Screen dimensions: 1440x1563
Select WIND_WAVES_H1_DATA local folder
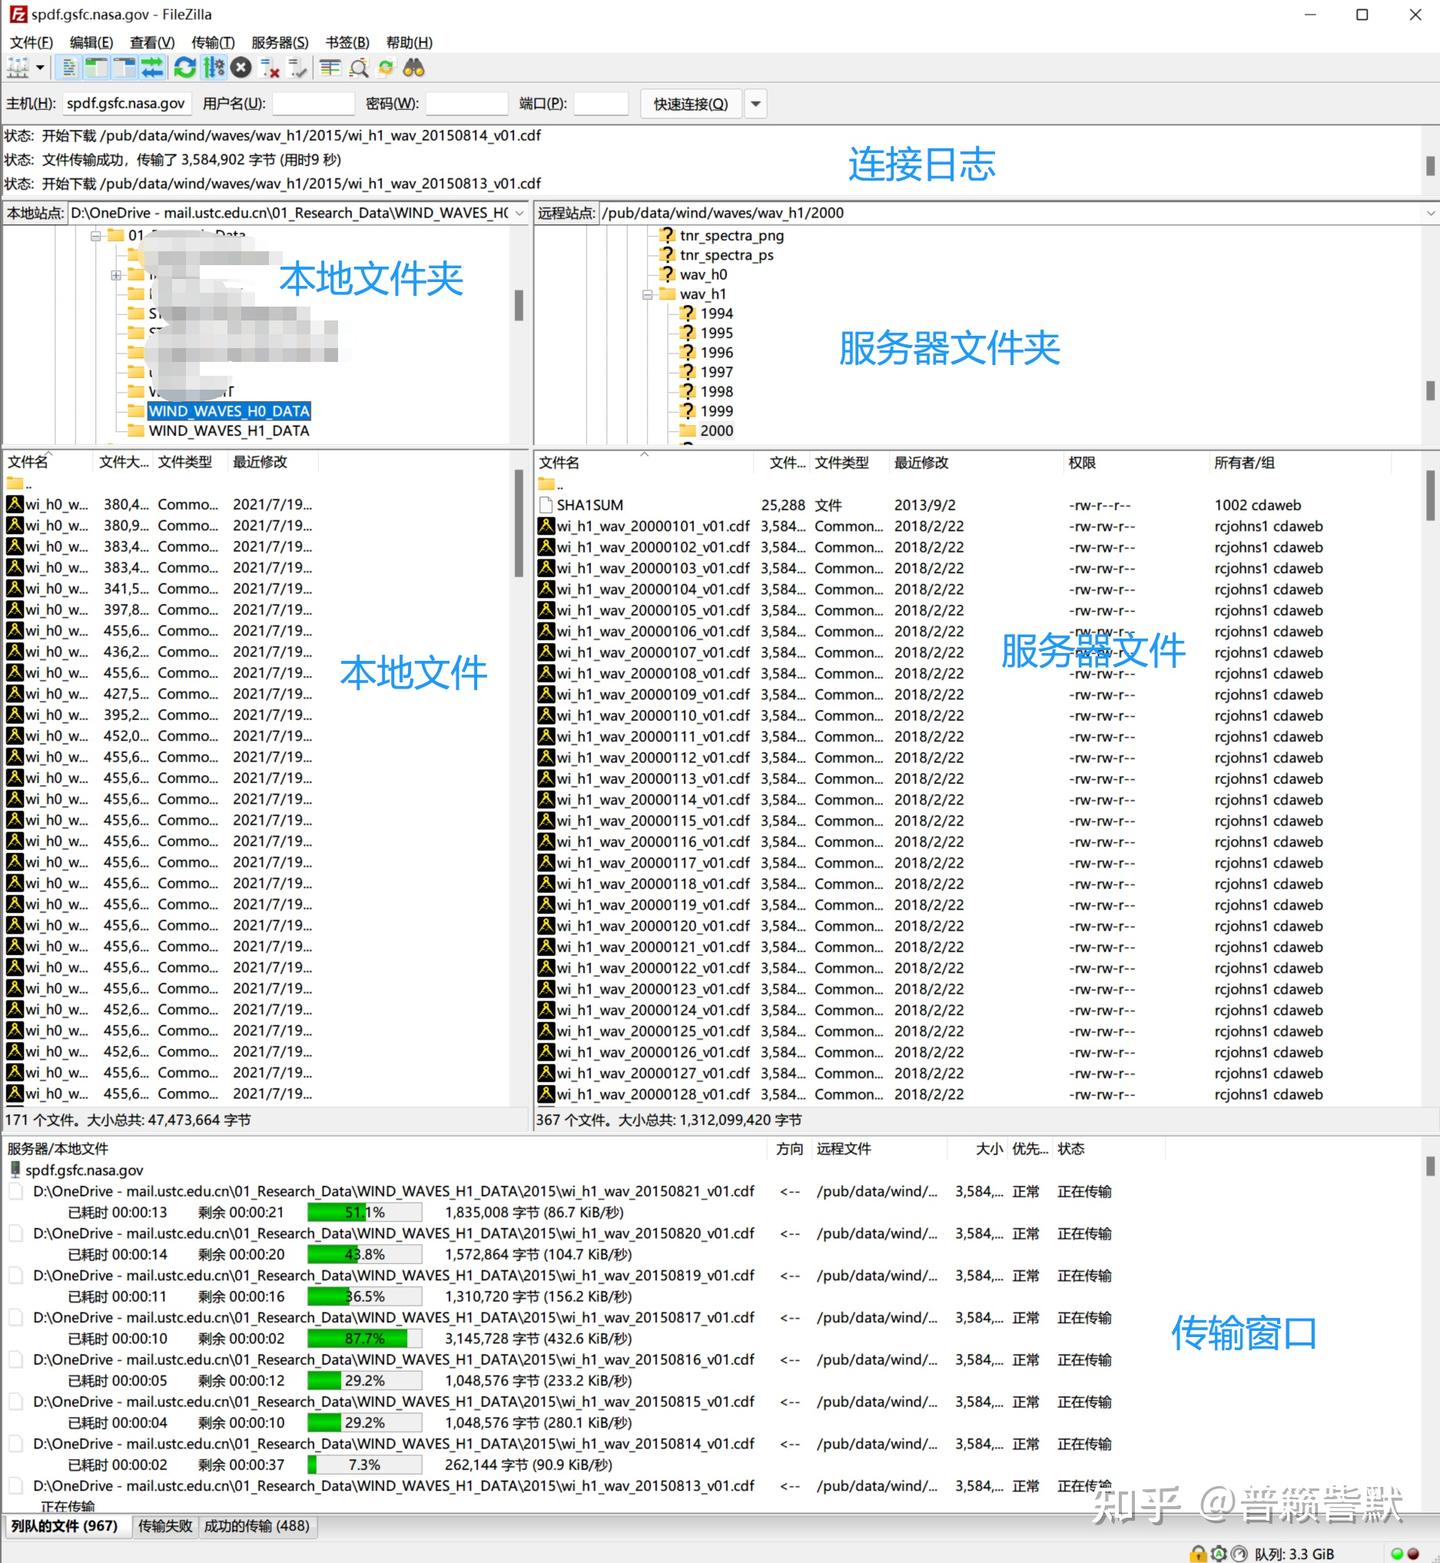(229, 431)
